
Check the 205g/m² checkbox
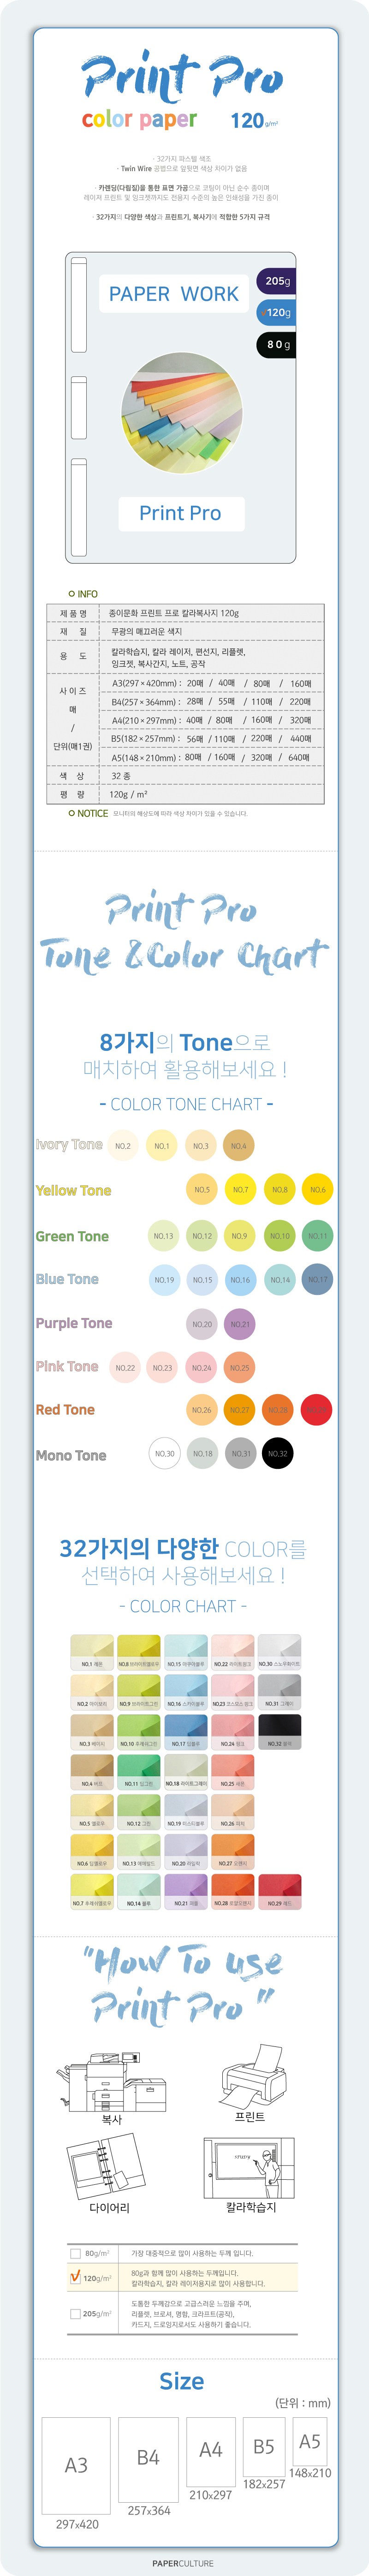[75, 2313]
